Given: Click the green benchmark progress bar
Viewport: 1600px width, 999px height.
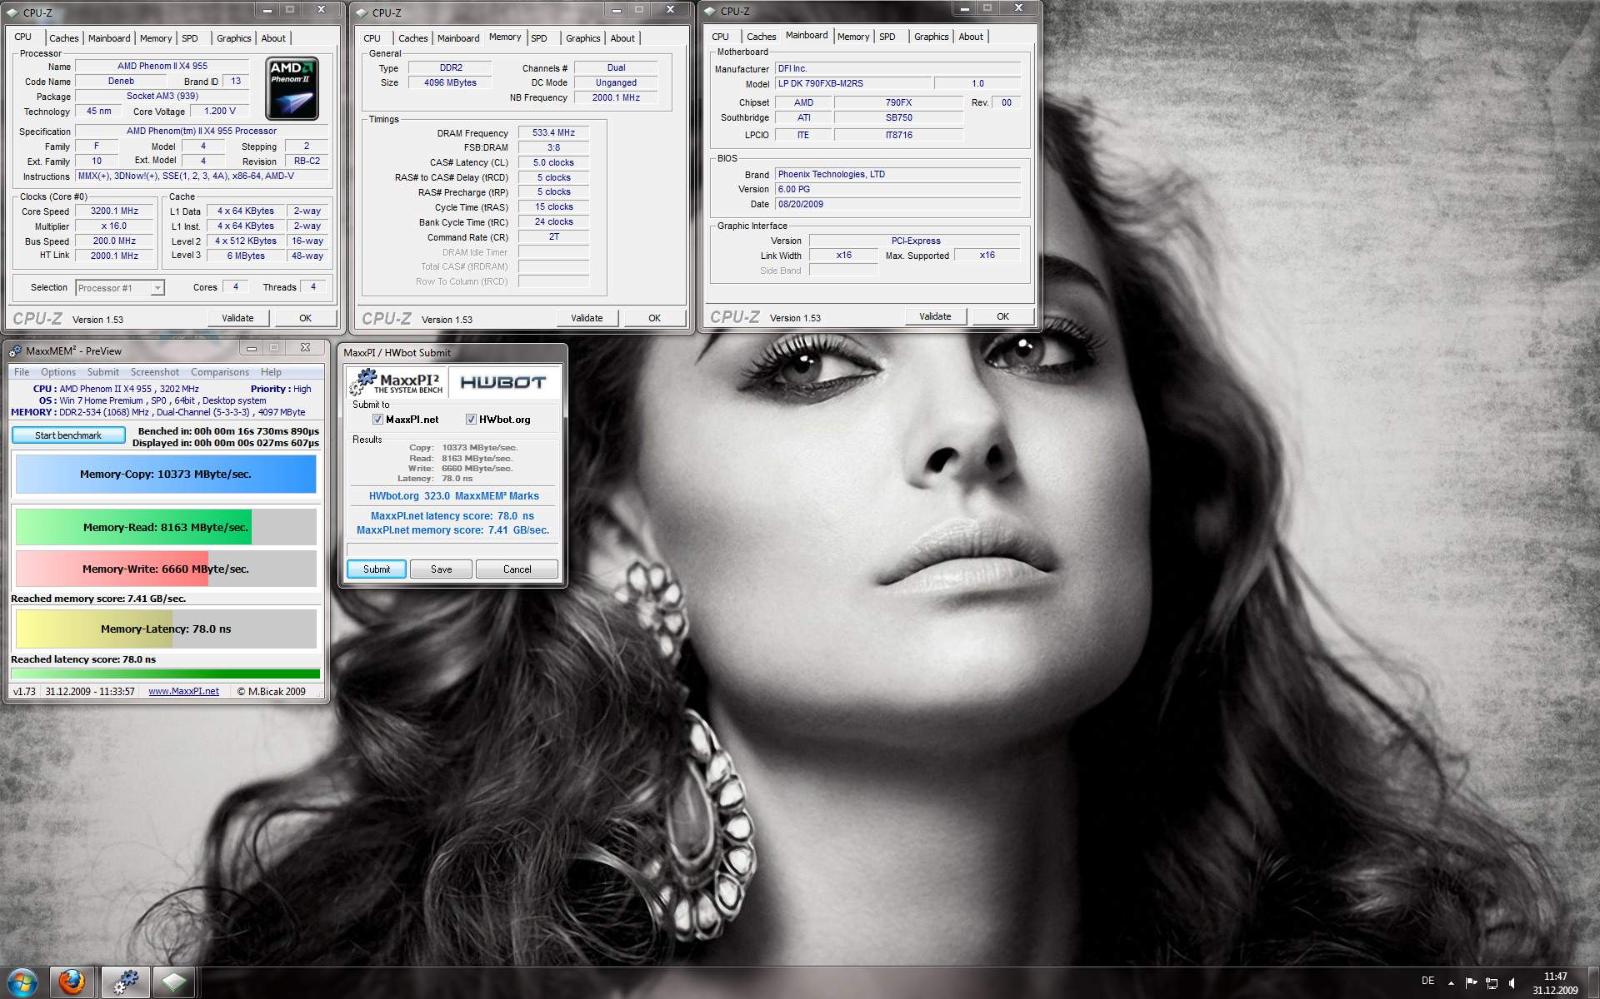Looking at the screenshot, I should 166,674.
